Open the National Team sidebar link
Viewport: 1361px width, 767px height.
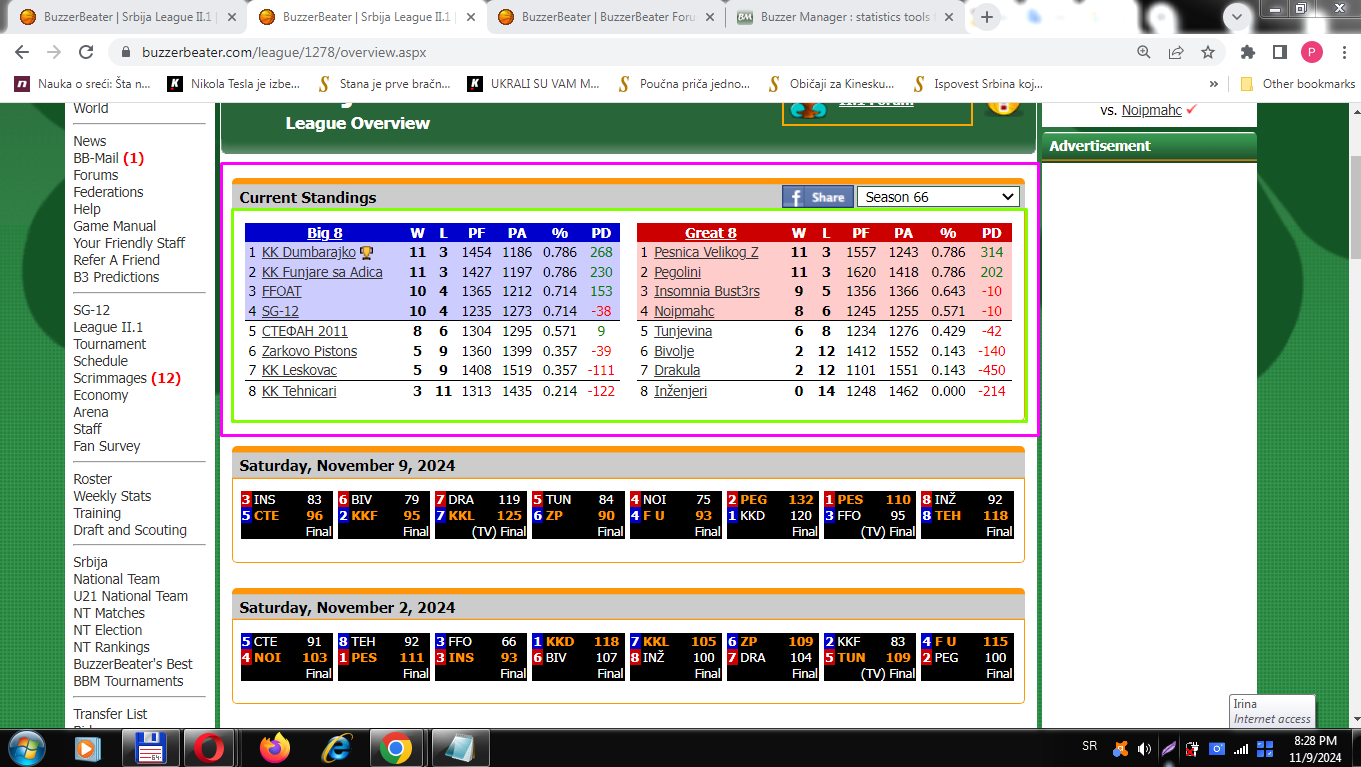click(x=116, y=579)
